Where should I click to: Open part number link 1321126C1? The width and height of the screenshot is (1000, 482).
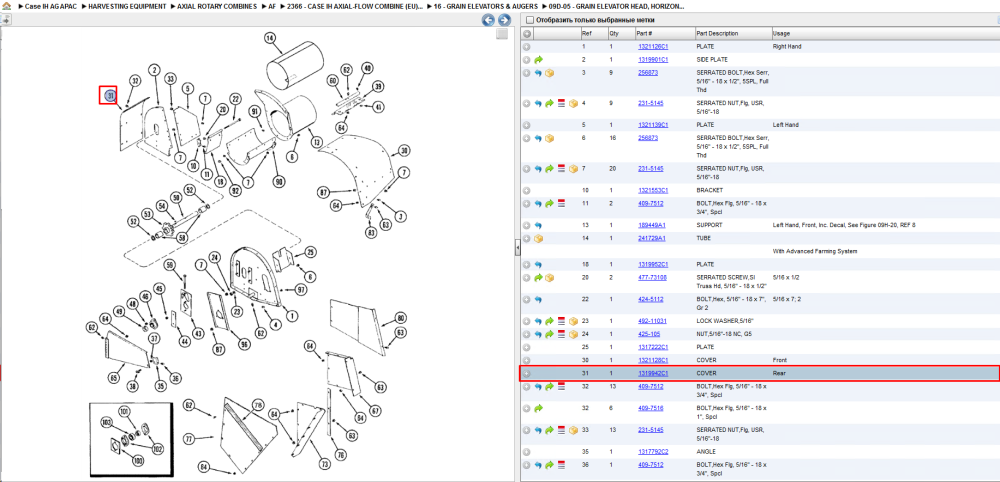pos(652,47)
